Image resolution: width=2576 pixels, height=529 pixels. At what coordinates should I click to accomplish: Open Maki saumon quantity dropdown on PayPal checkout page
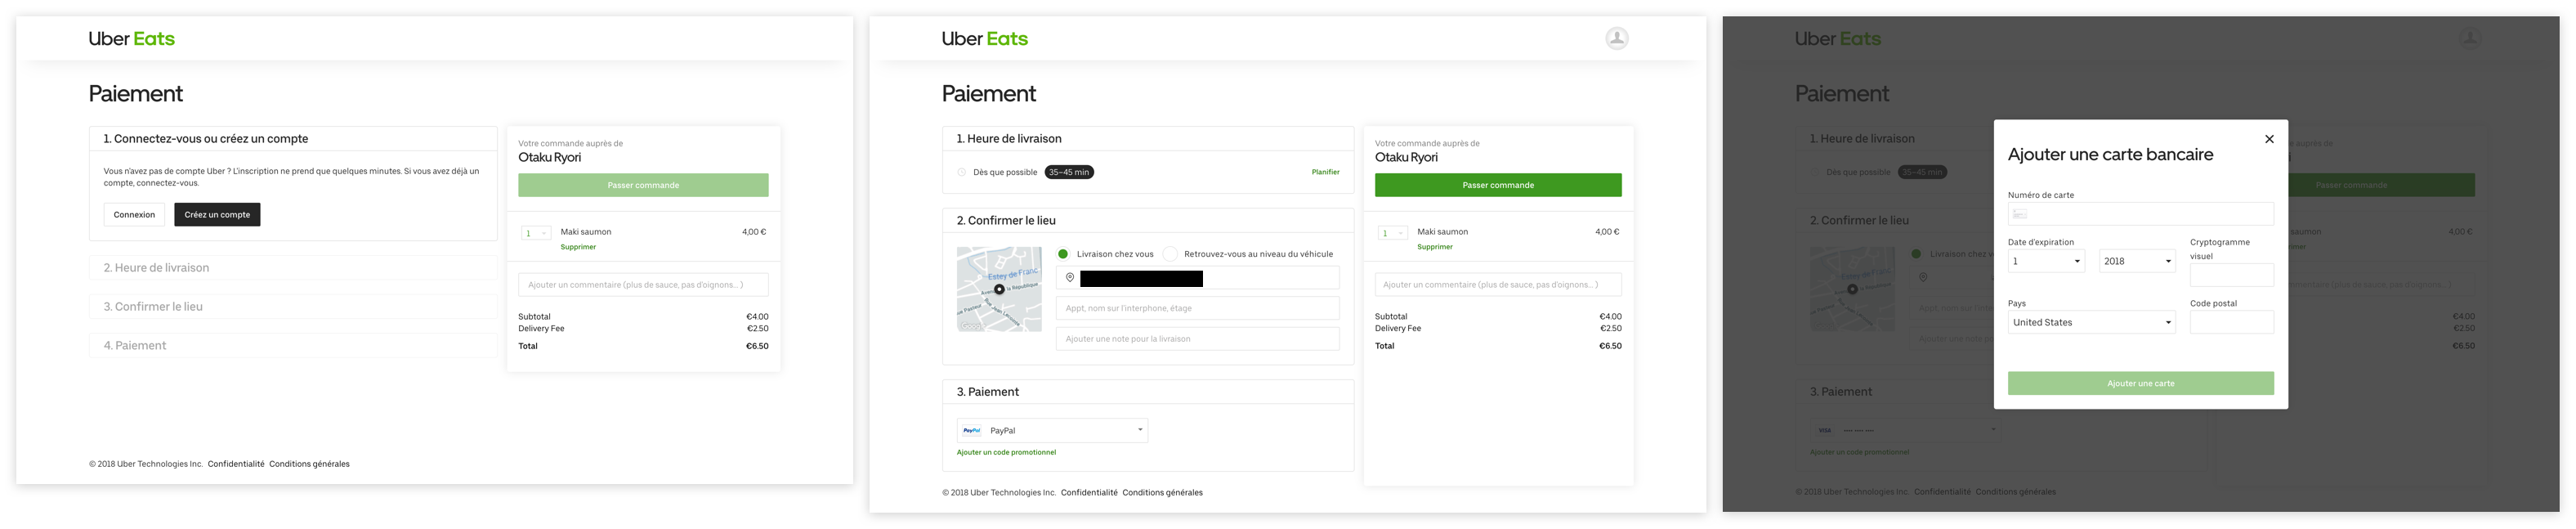[1392, 233]
